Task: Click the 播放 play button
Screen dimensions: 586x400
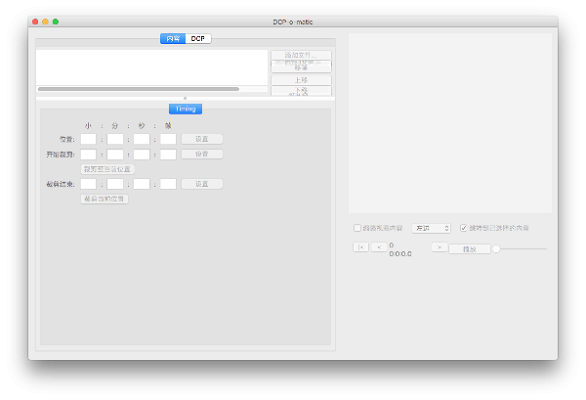Action: pos(469,249)
